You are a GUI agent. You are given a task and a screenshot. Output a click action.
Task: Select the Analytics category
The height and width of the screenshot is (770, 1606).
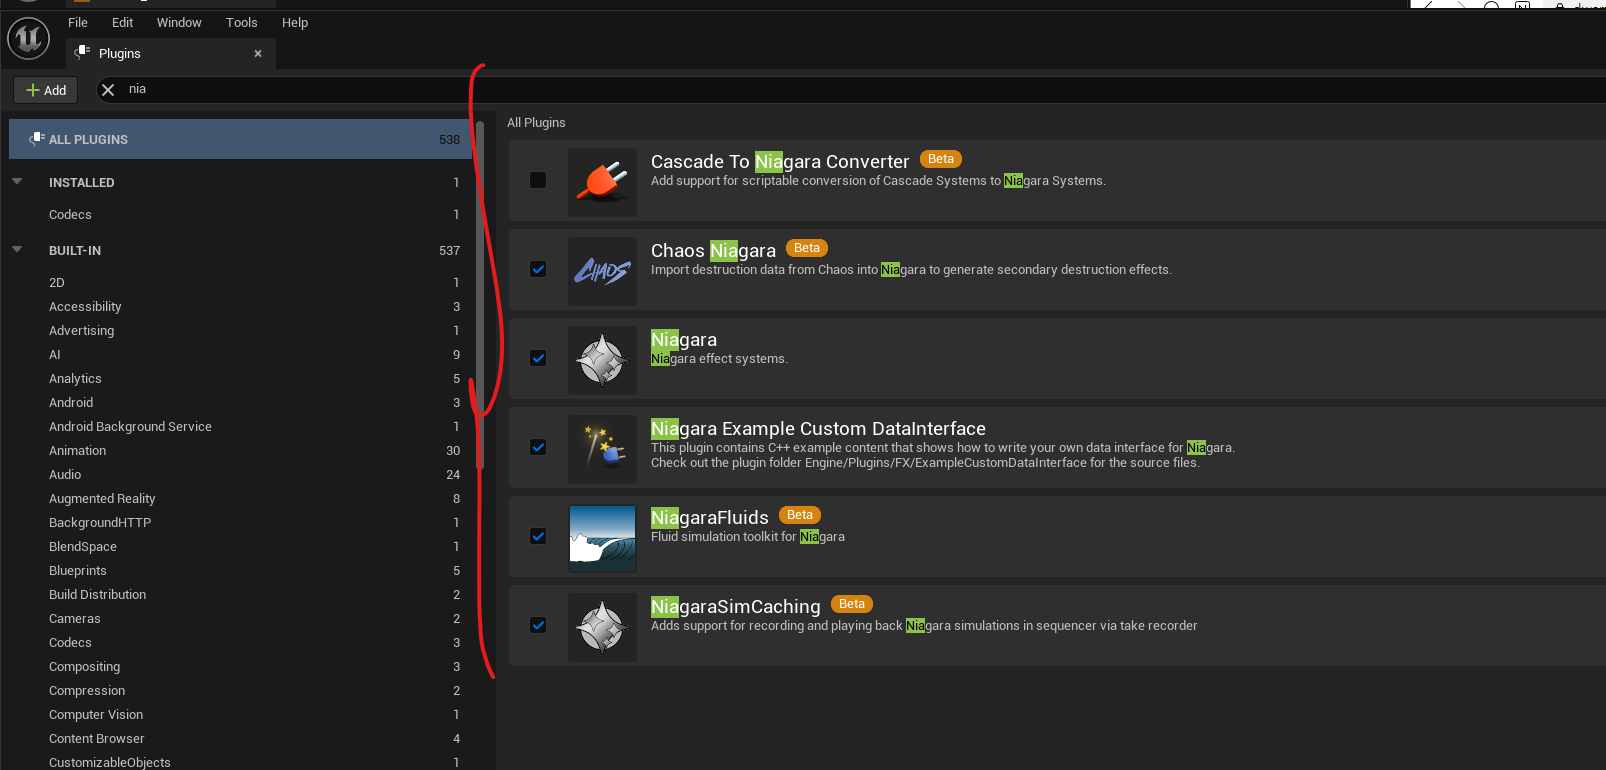240,378
